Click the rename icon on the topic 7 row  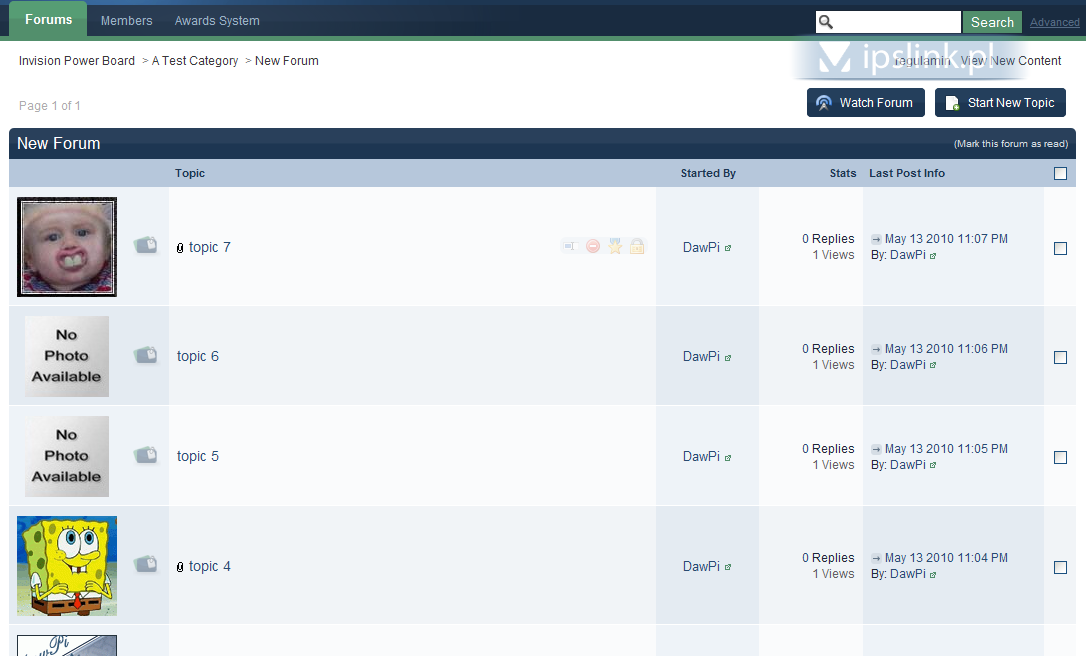click(570, 247)
